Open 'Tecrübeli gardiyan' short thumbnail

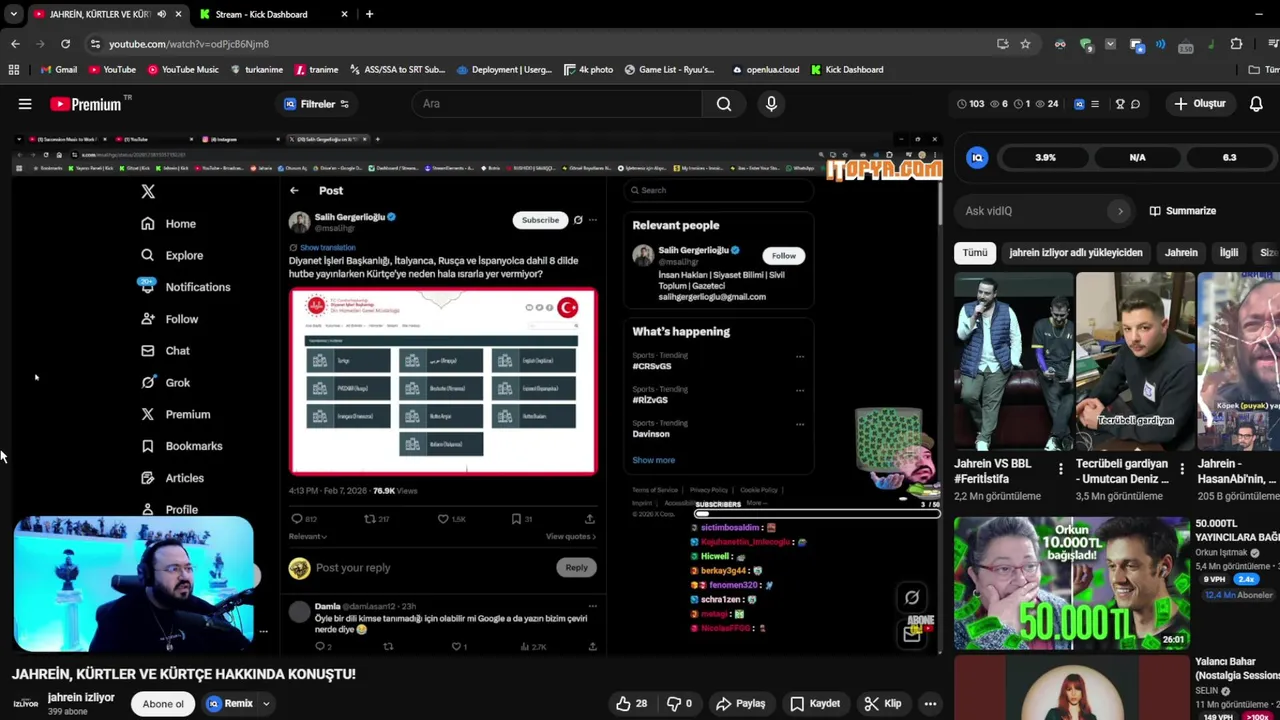[x=1134, y=362]
